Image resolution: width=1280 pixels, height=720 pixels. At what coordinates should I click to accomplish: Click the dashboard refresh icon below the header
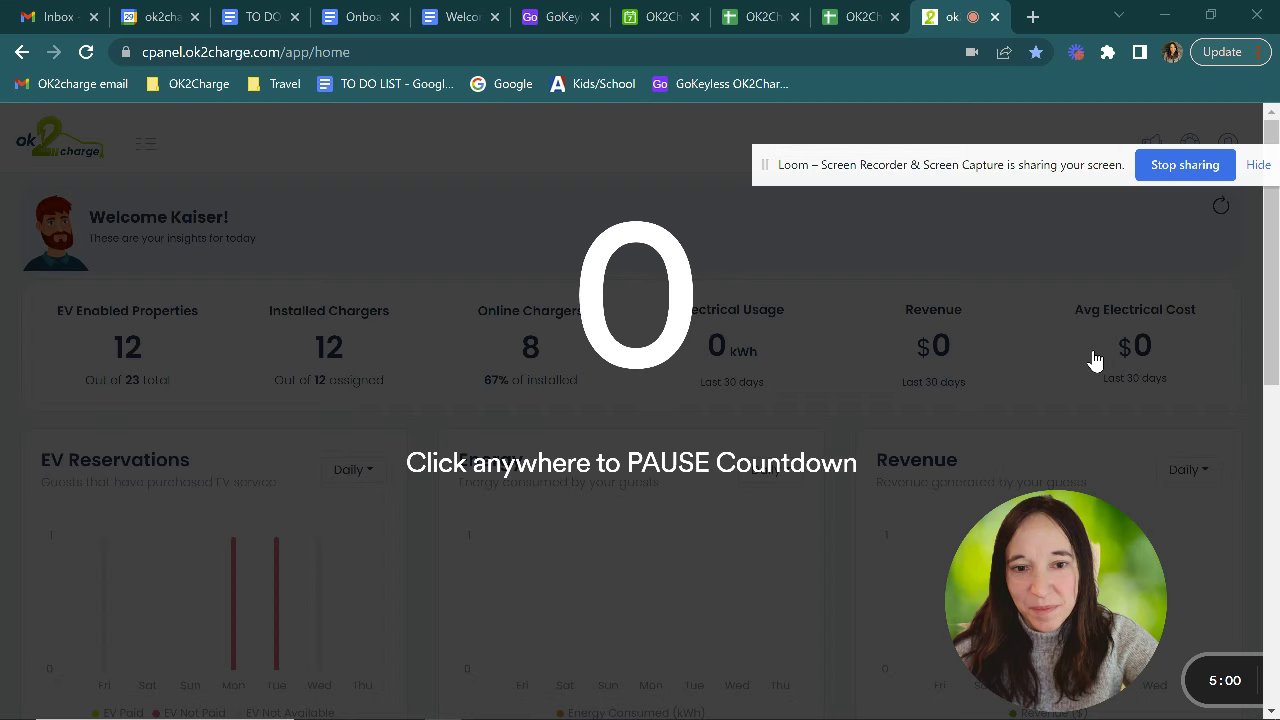[x=1221, y=206]
